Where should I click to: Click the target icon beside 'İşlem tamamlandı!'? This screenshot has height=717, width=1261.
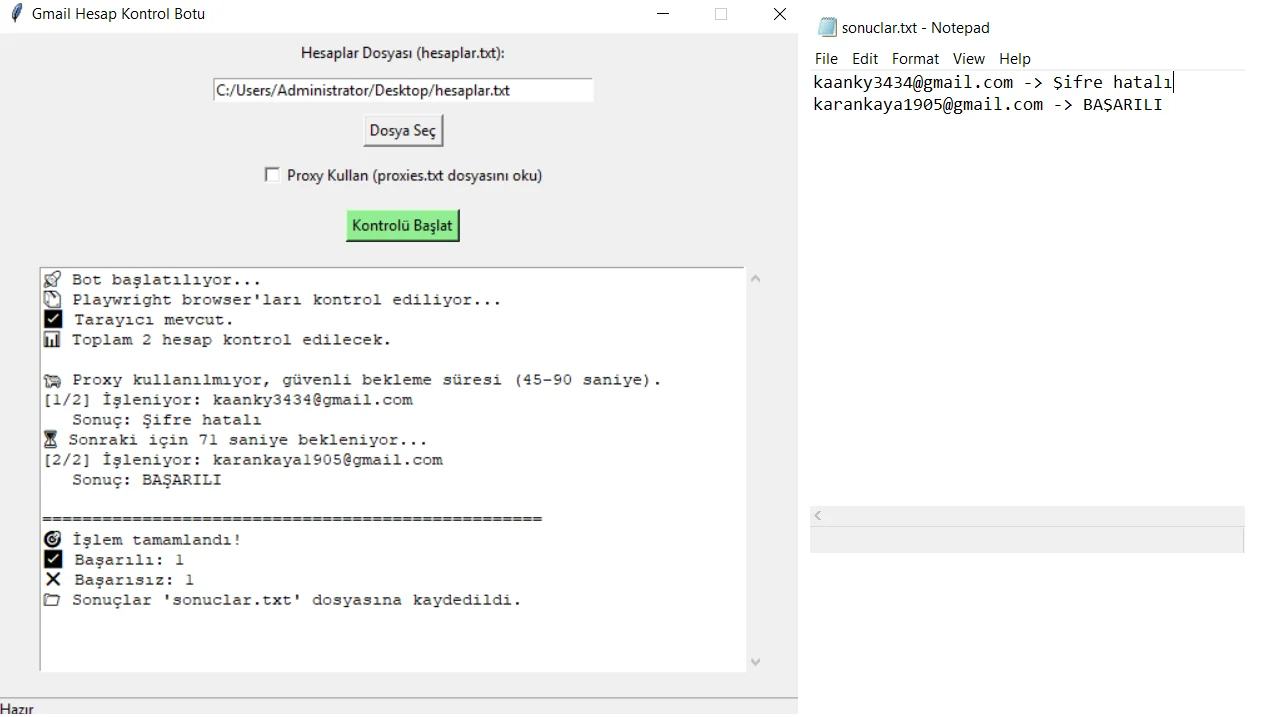click(x=53, y=539)
